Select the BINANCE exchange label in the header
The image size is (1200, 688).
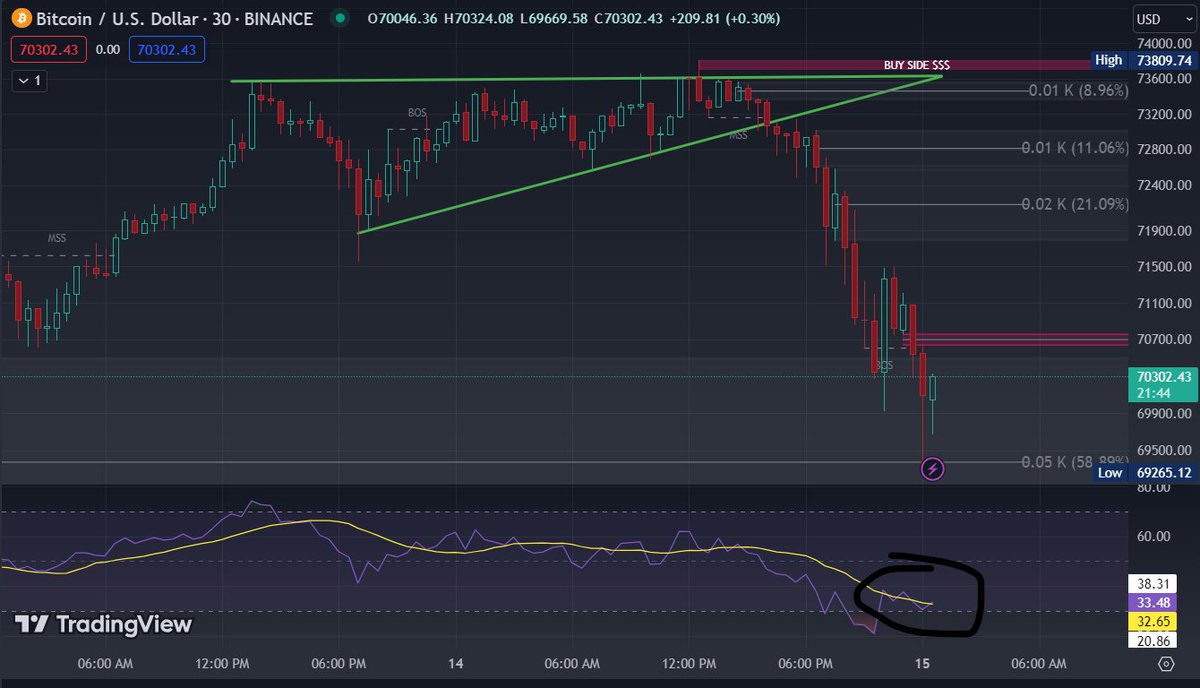278,18
